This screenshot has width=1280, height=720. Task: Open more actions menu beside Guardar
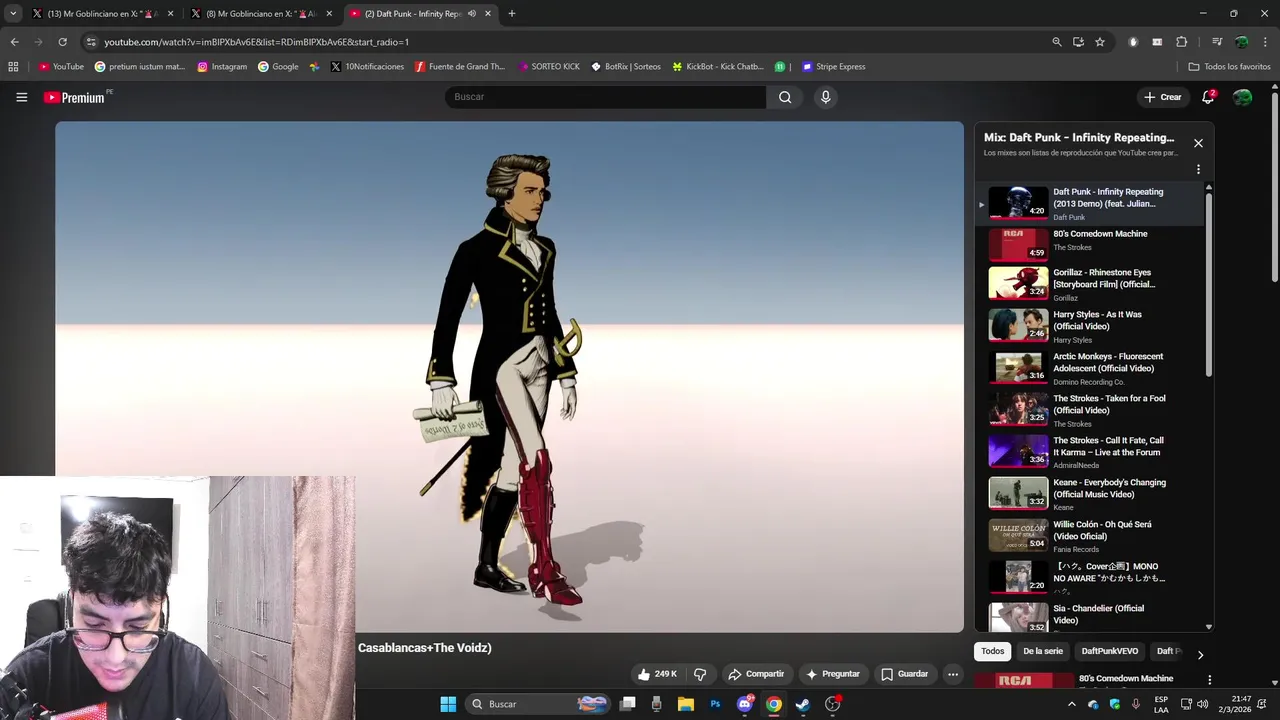pyautogui.click(x=953, y=674)
